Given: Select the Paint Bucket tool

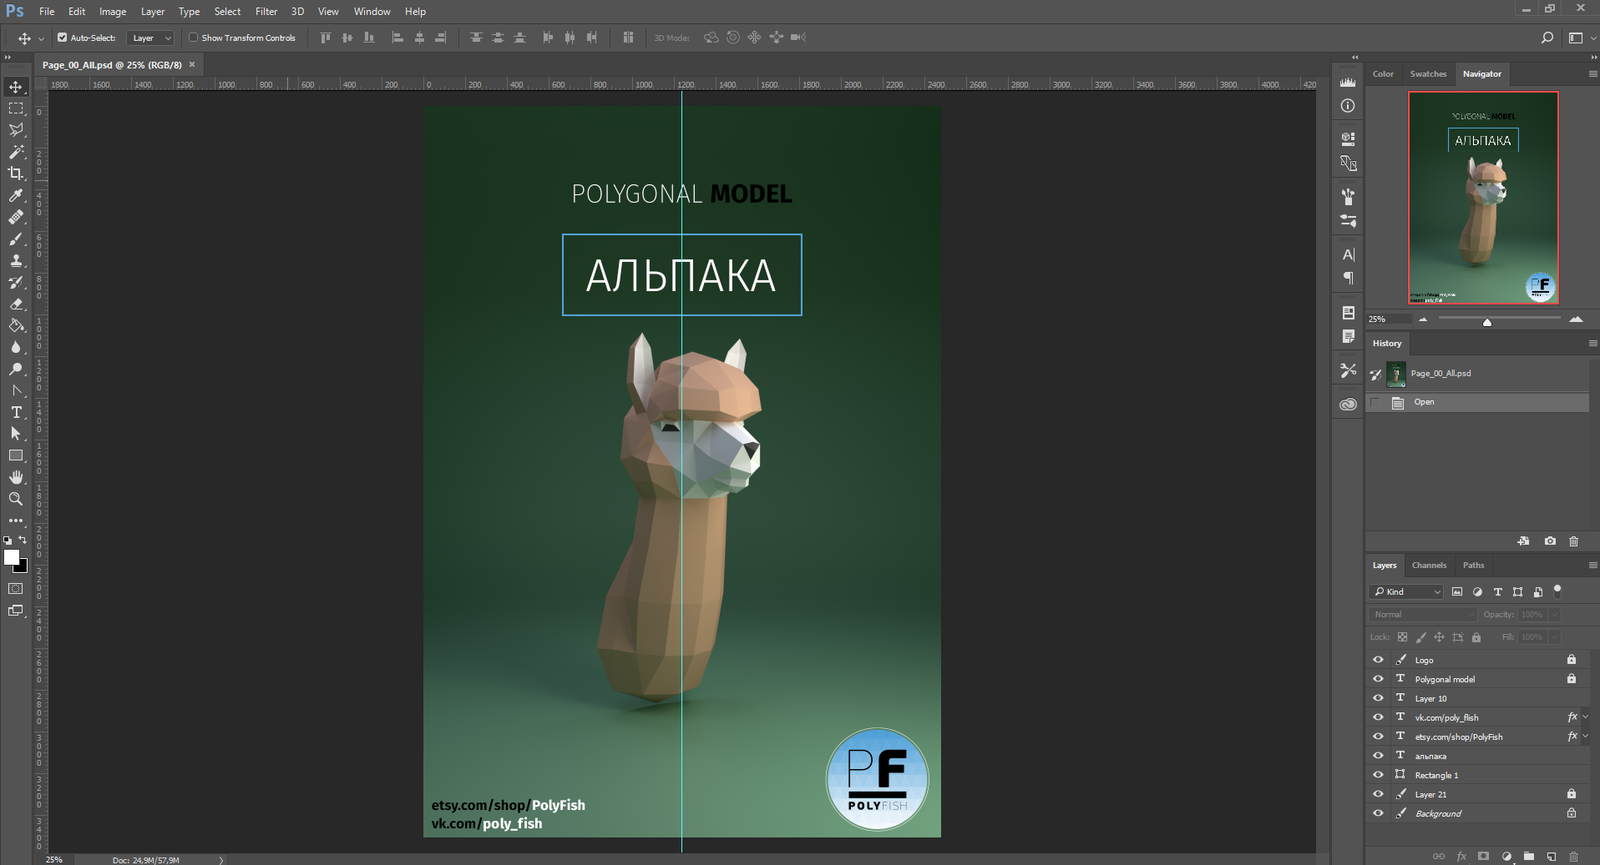Looking at the screenshot, I should (x=16, y=325).
